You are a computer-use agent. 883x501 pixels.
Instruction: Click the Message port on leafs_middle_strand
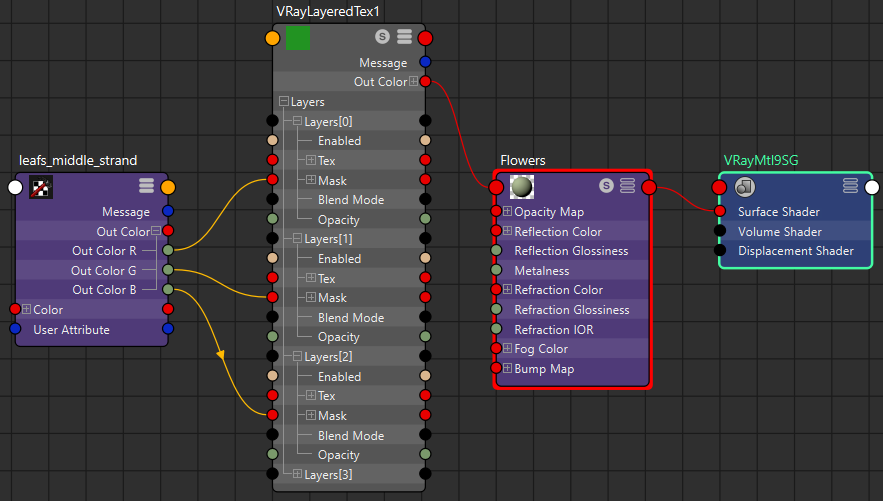click(x=168, y=211)
